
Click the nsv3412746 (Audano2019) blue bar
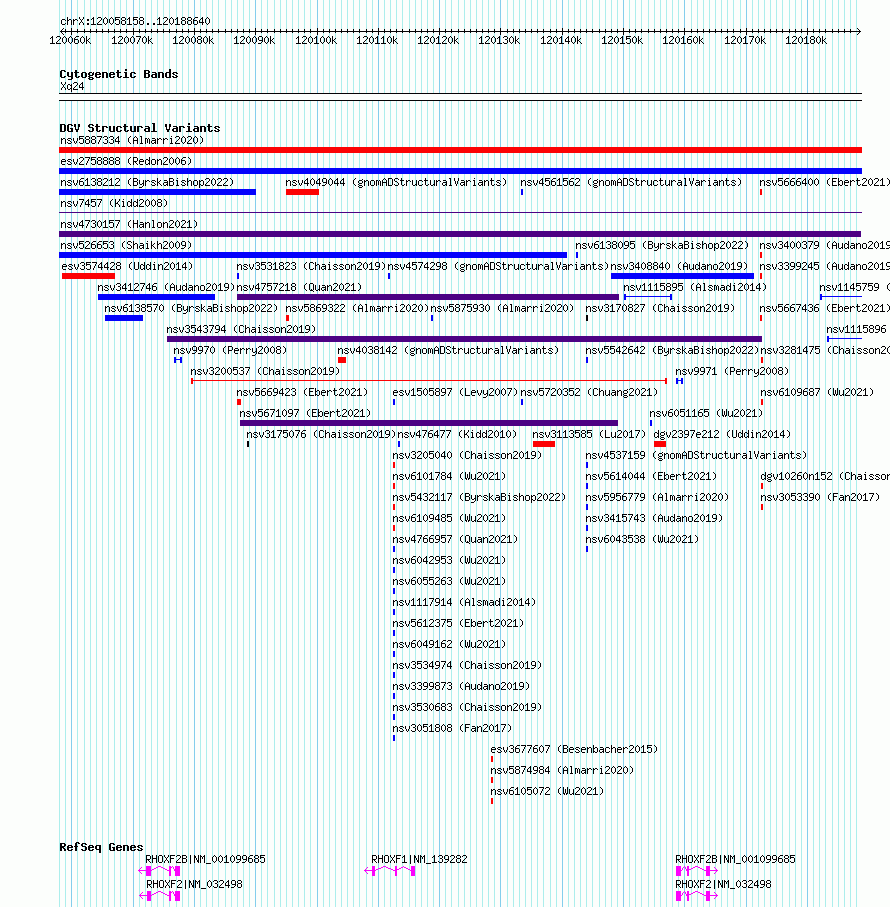point(156,297)
